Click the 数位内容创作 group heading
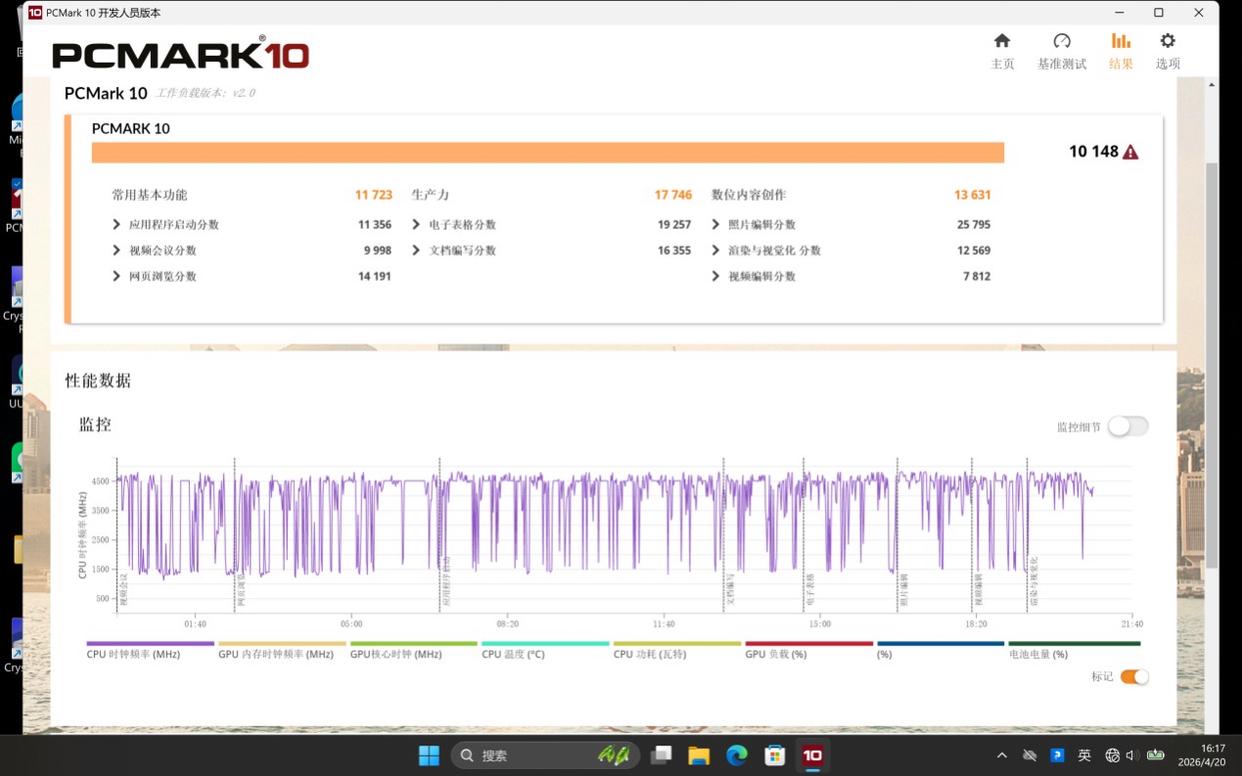The width and height of the screenshot is (1242, 776). (749, 195)
